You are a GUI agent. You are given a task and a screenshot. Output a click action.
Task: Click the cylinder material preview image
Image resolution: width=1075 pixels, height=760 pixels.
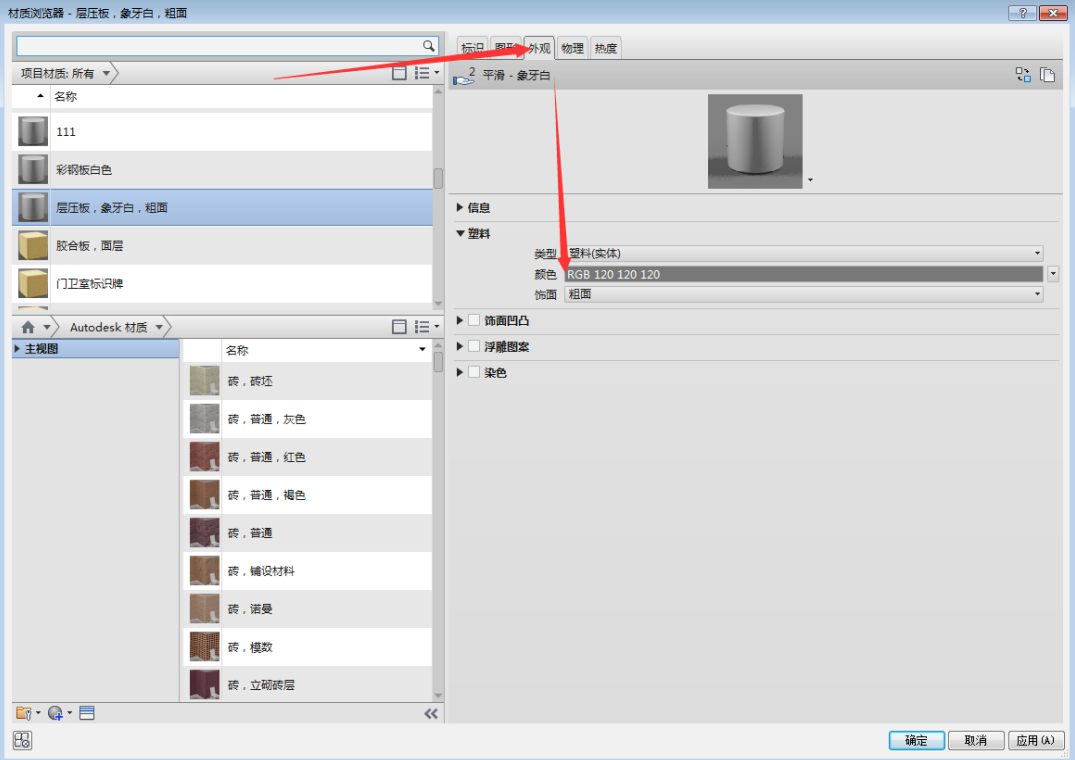click(755, 141)
